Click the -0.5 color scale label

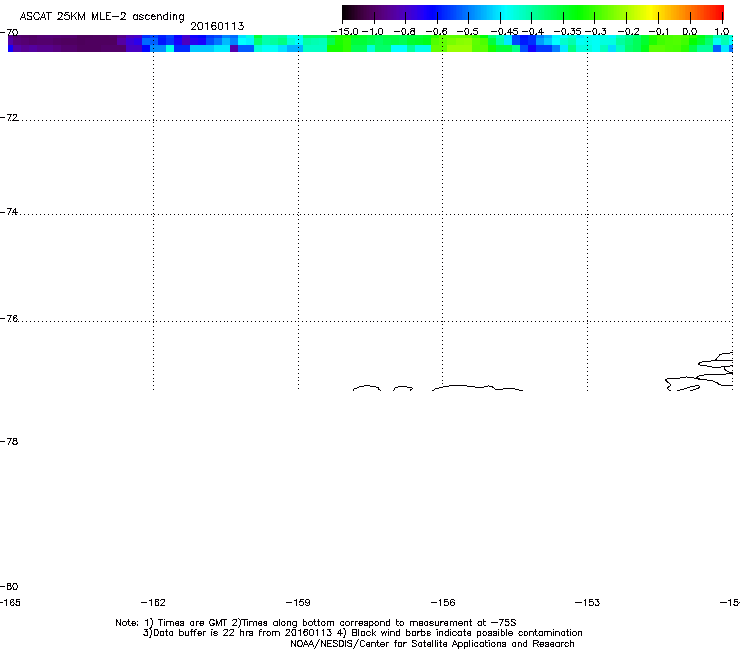tap(468, 32)
